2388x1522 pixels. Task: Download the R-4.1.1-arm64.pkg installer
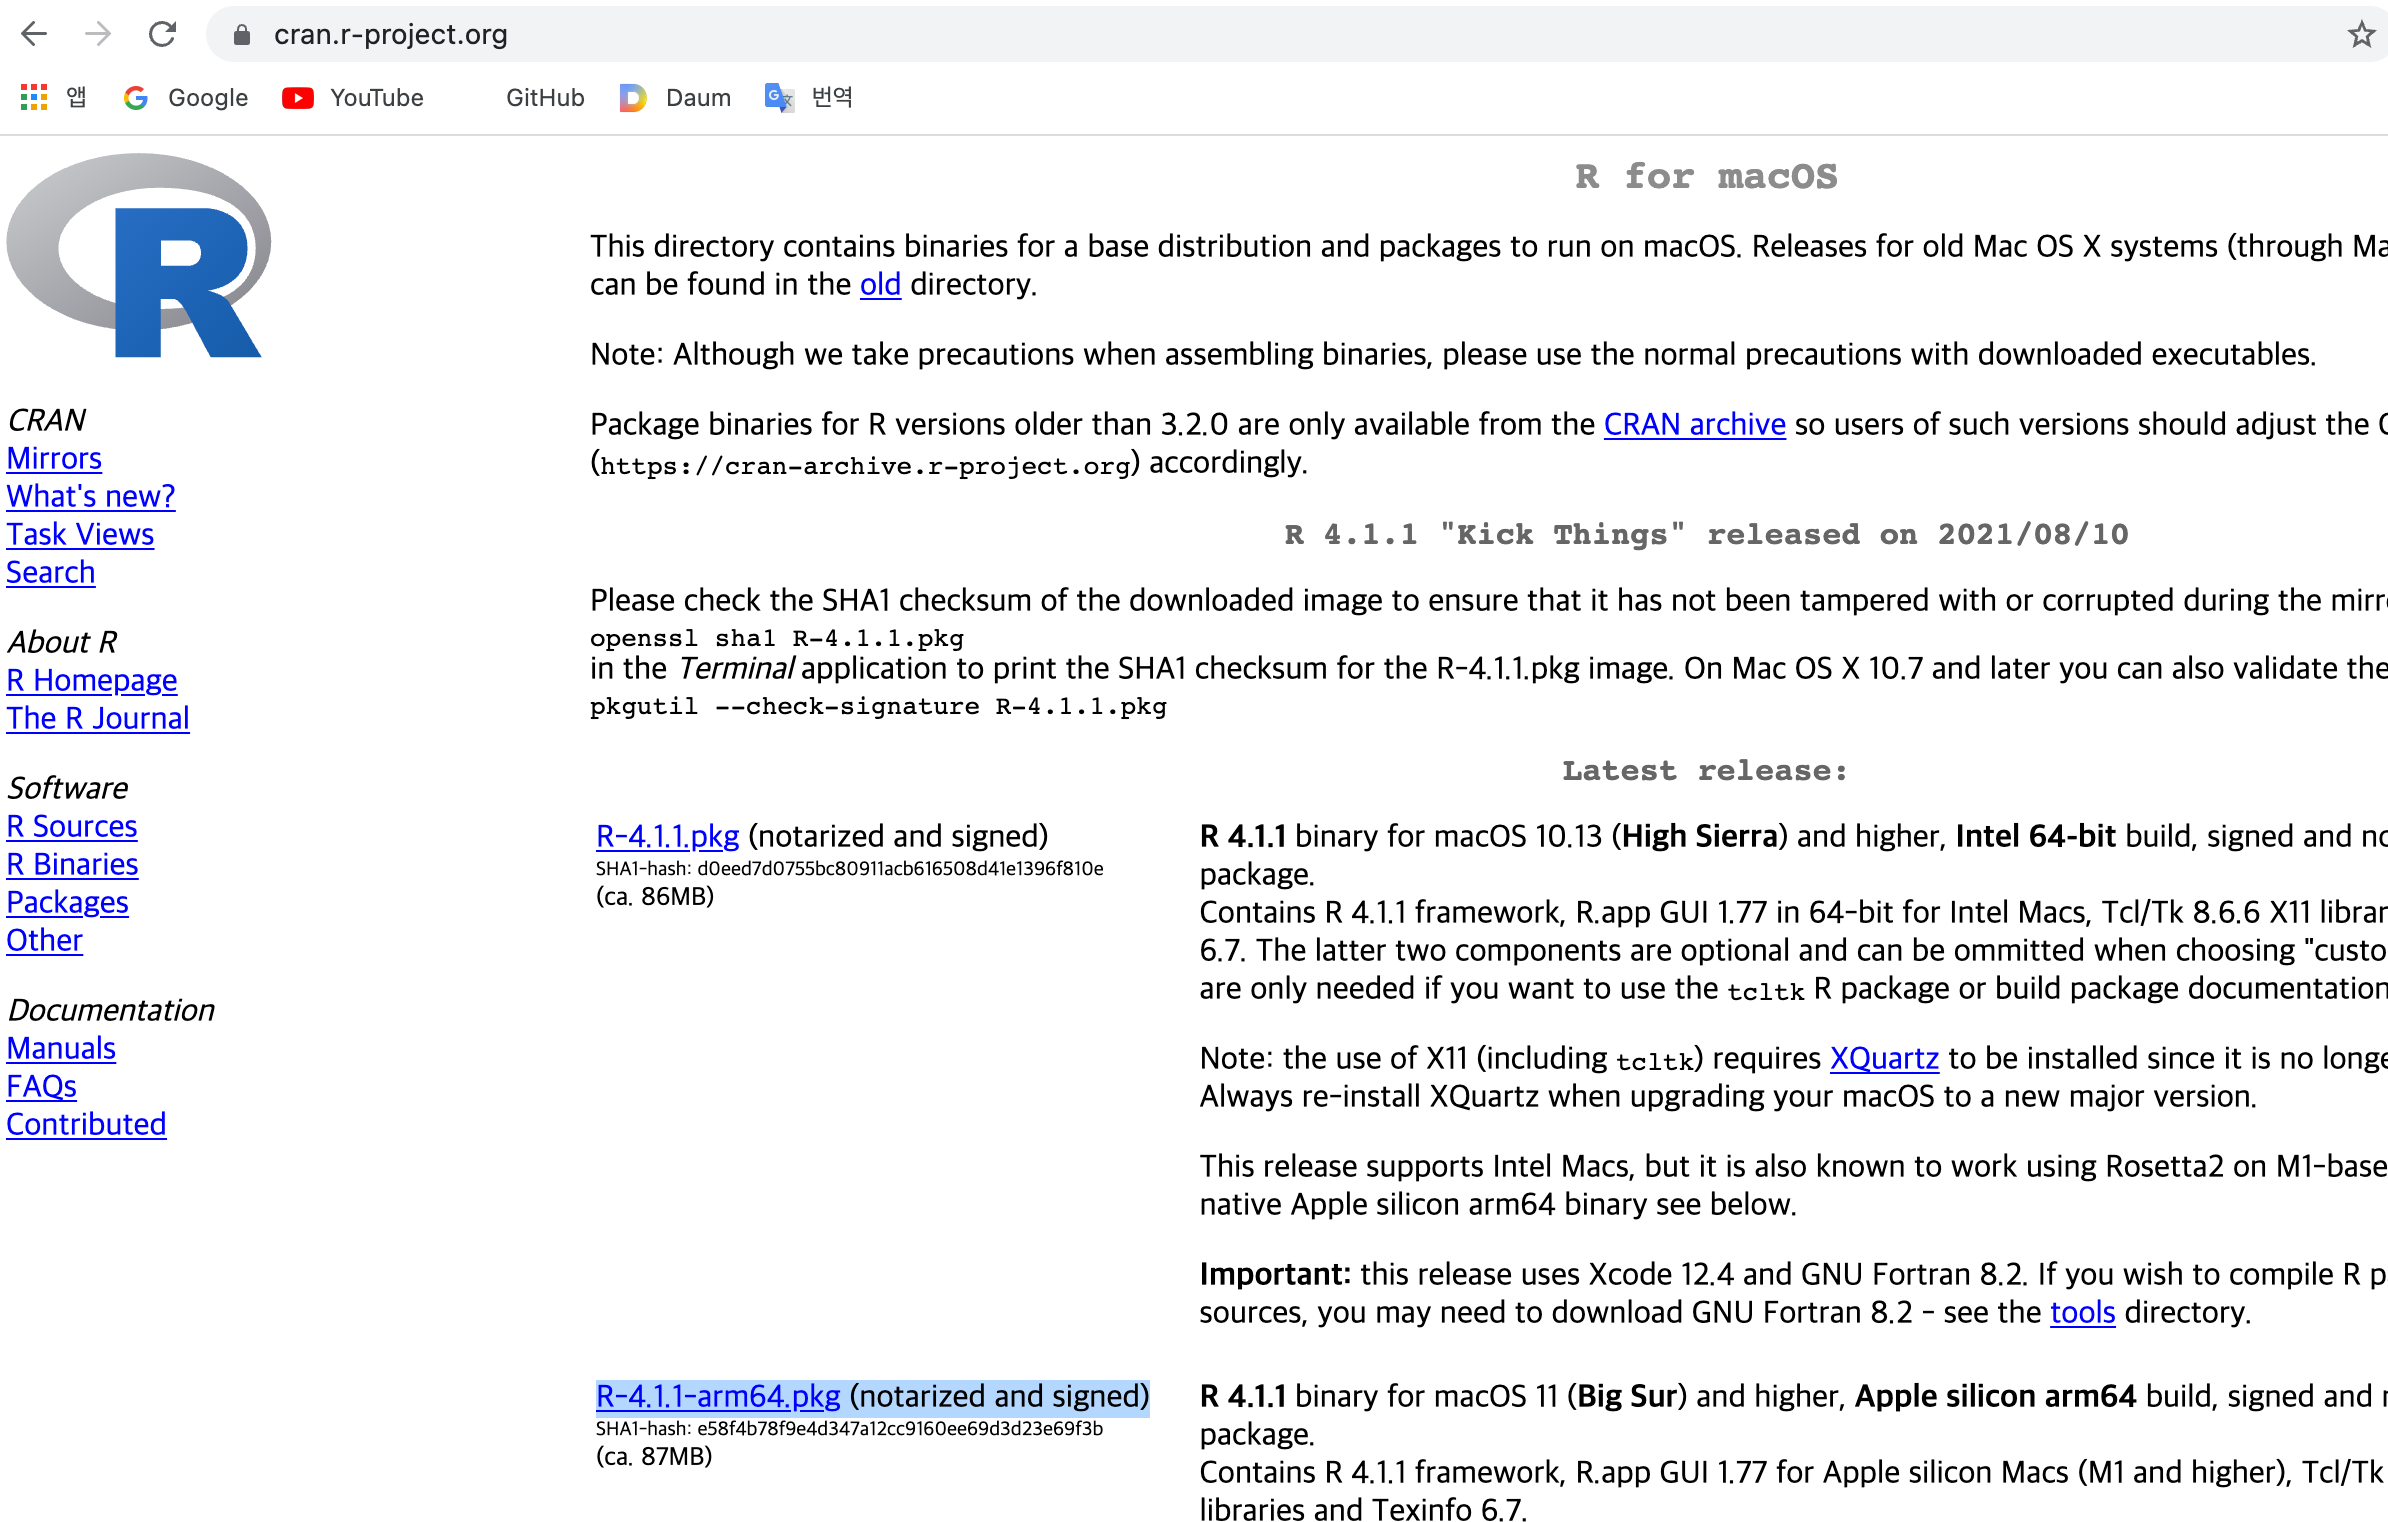717,1396
